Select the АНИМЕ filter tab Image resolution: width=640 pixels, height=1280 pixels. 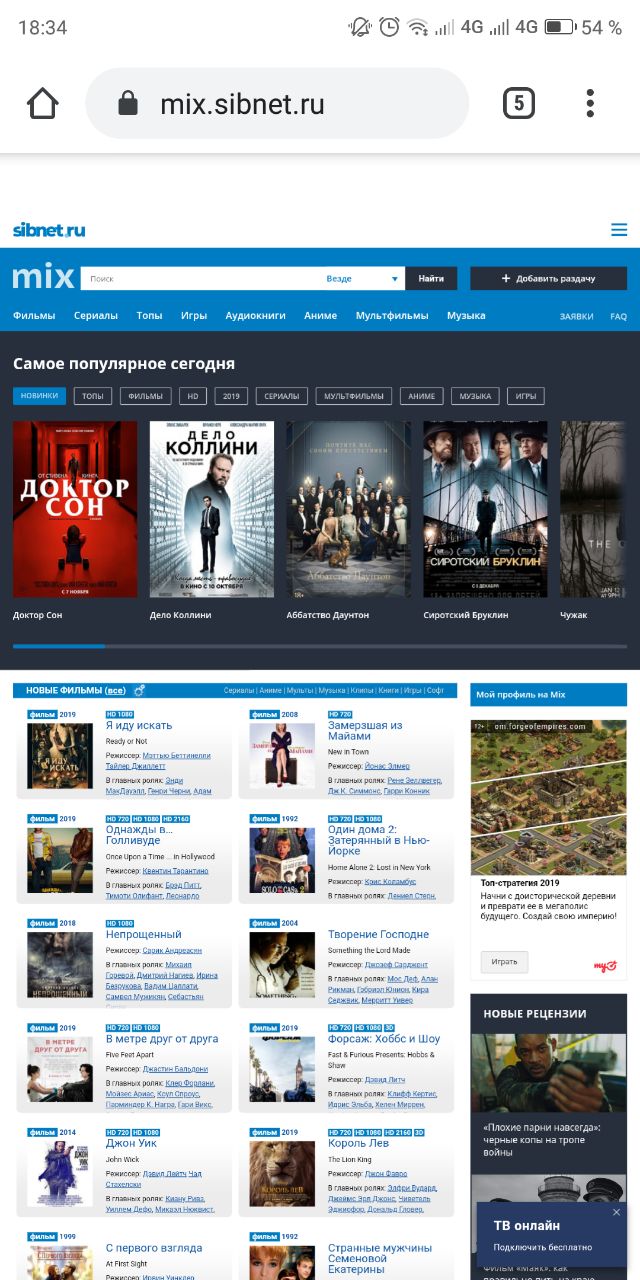[421, 396]
